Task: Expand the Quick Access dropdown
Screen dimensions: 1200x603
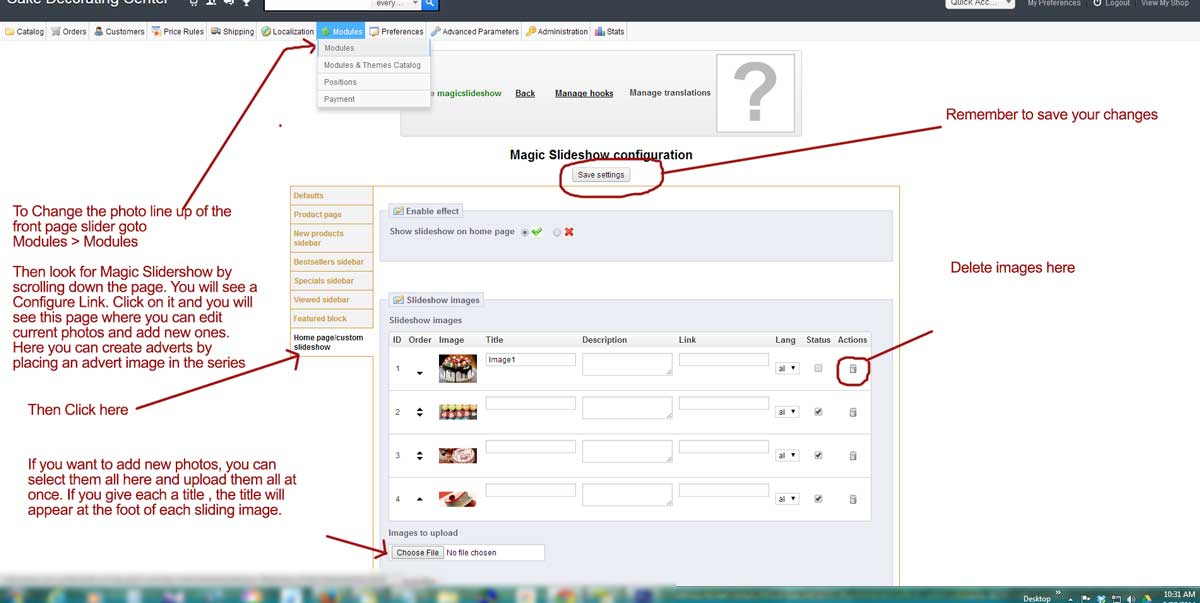Action: [980, 4]
